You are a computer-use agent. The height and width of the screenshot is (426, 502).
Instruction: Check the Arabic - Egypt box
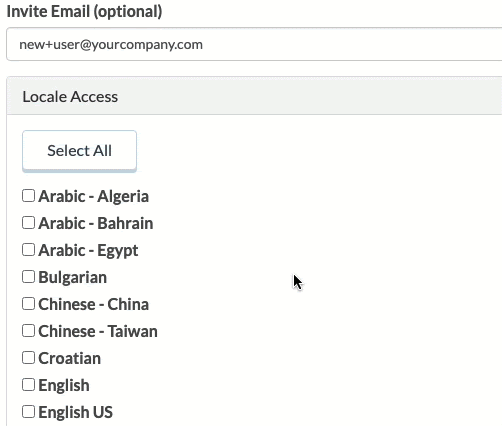[28, 250]
